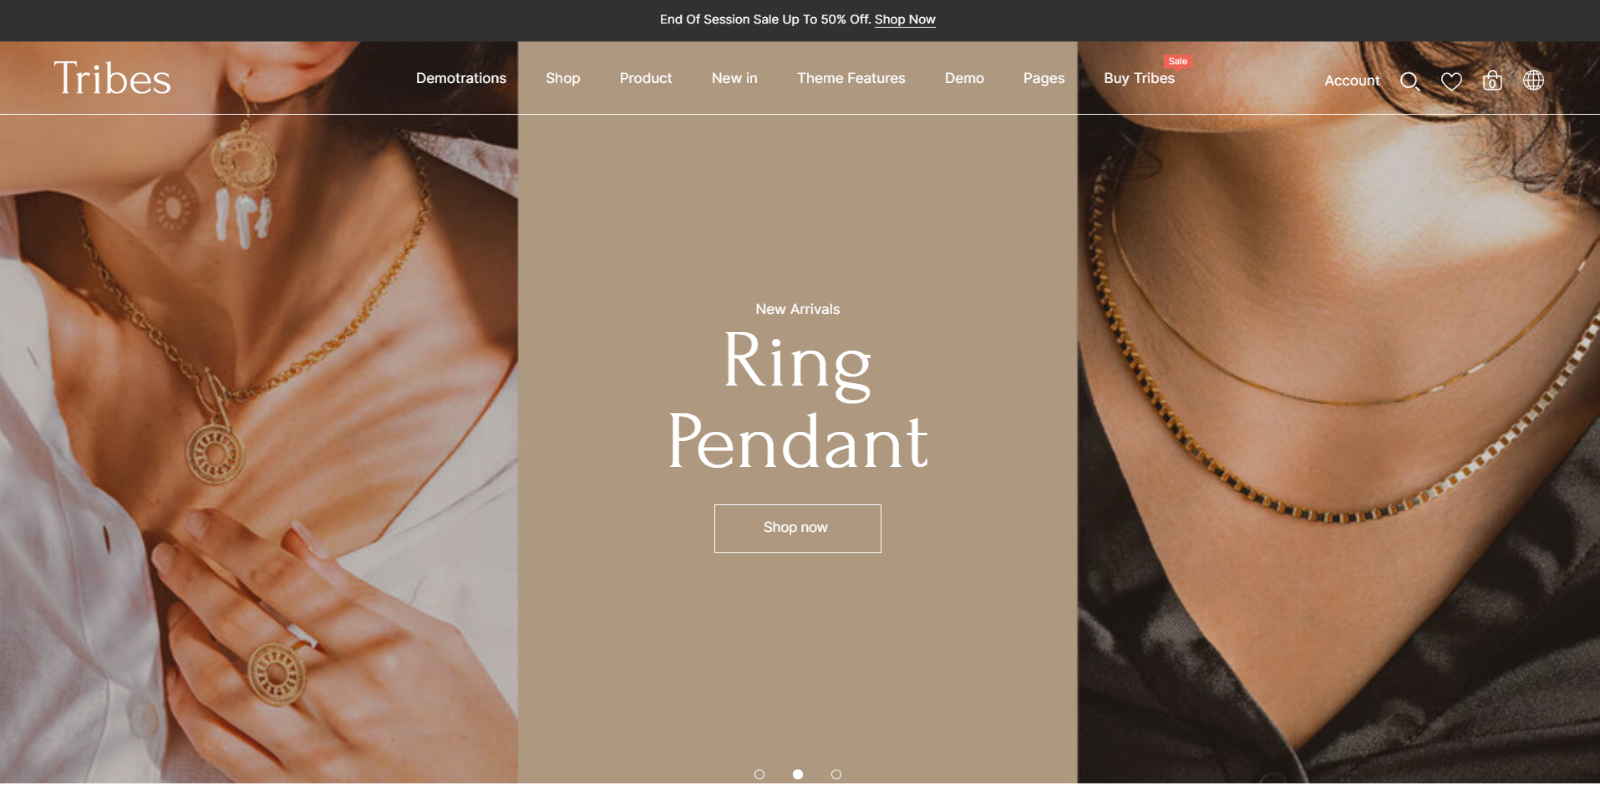Open the wishlist heart icon
Image resolution: width=1600 pixels, height=785 pixels.
pos(1451,81)
